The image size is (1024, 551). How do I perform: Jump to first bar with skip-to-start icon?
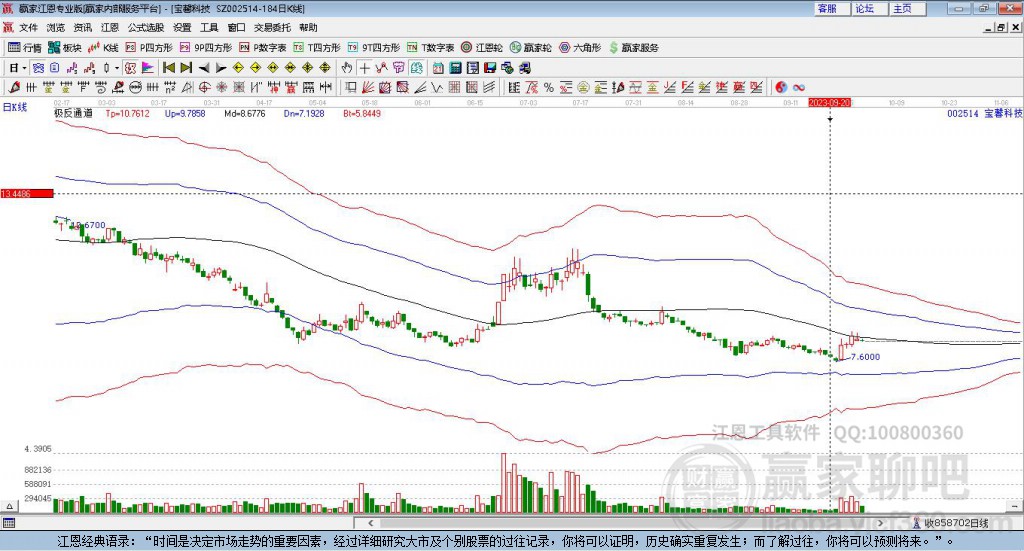point(168,67)
